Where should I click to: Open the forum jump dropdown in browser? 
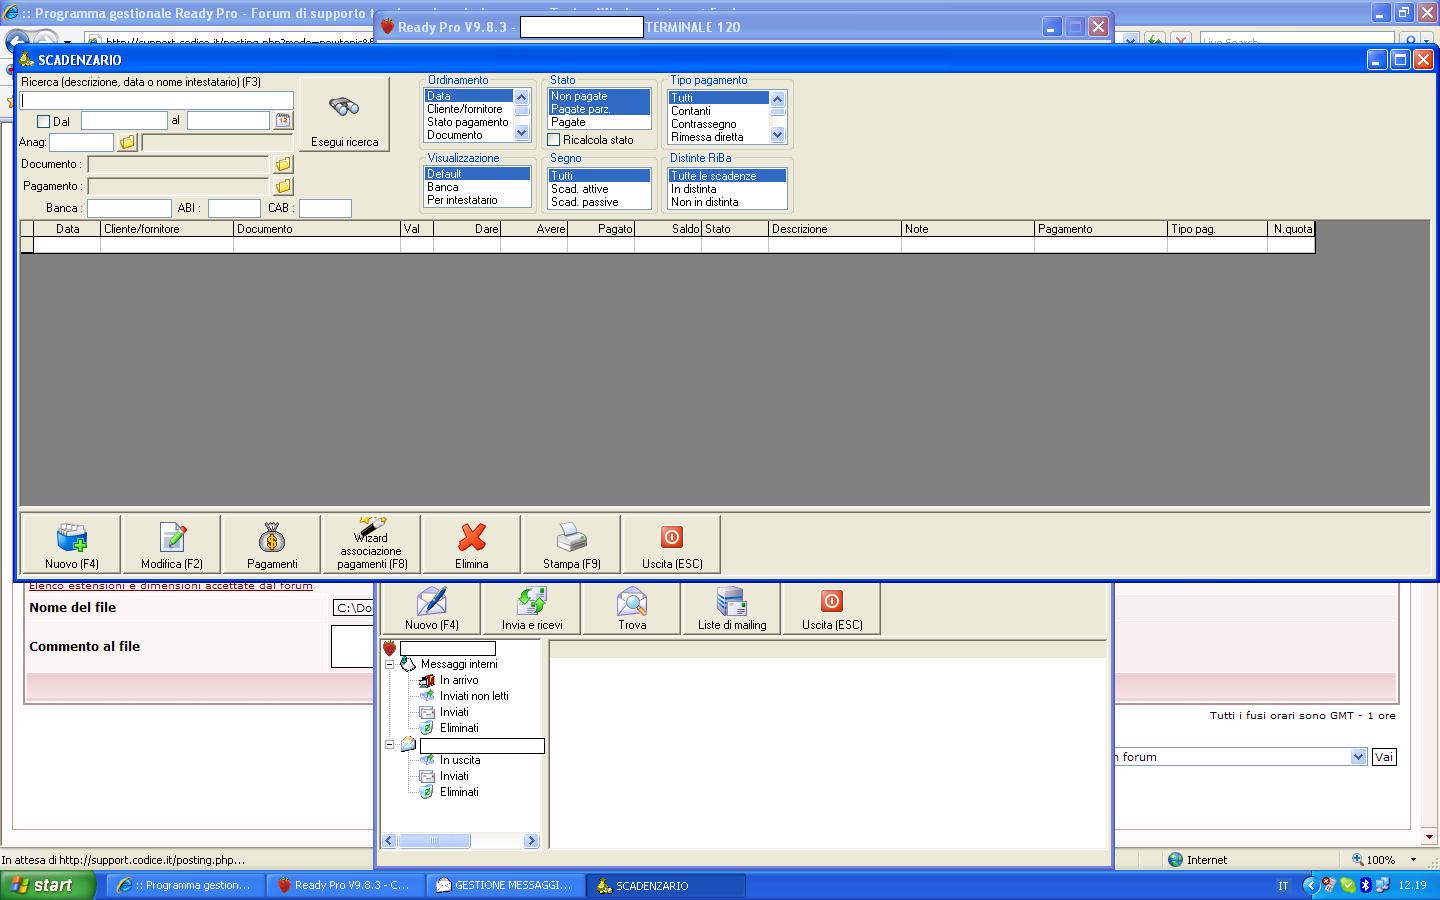[x=1358, y=757]
